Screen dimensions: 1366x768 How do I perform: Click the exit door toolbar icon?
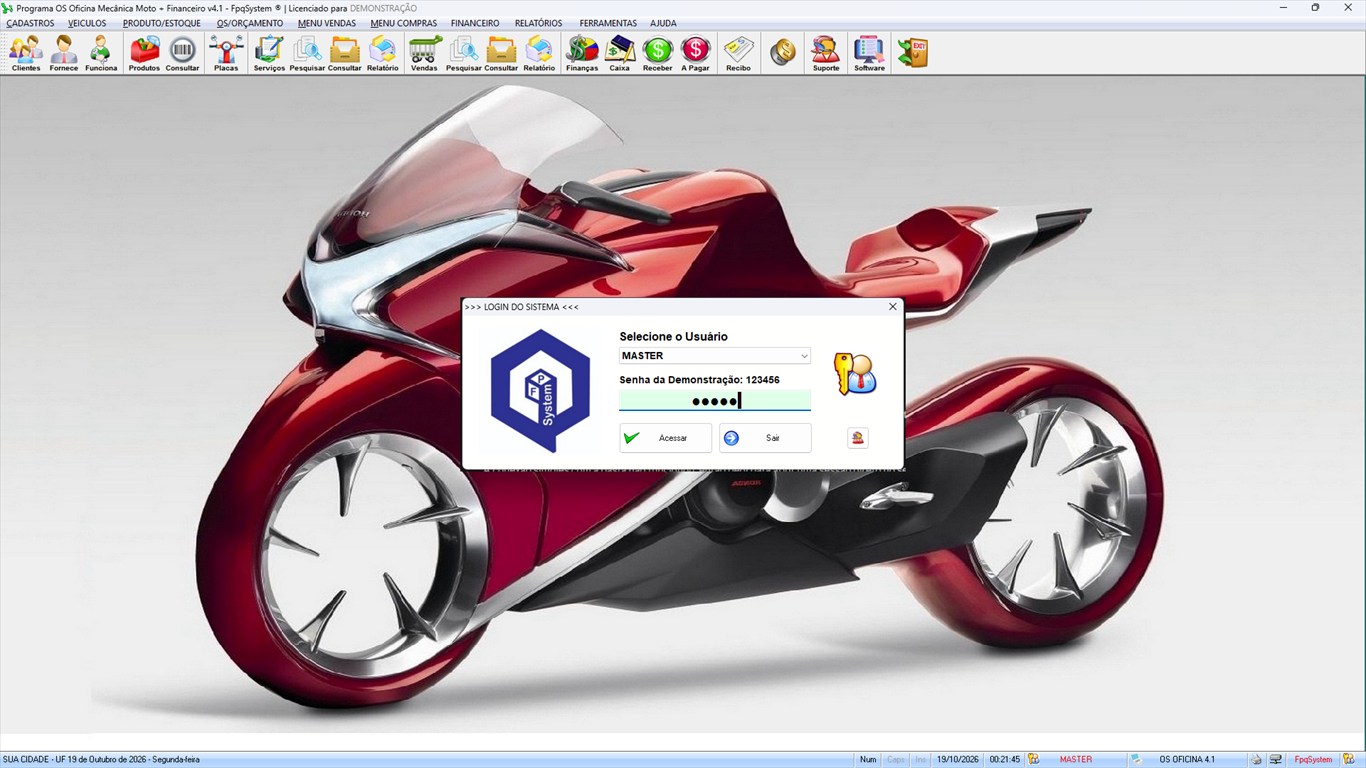click(913, 53)
